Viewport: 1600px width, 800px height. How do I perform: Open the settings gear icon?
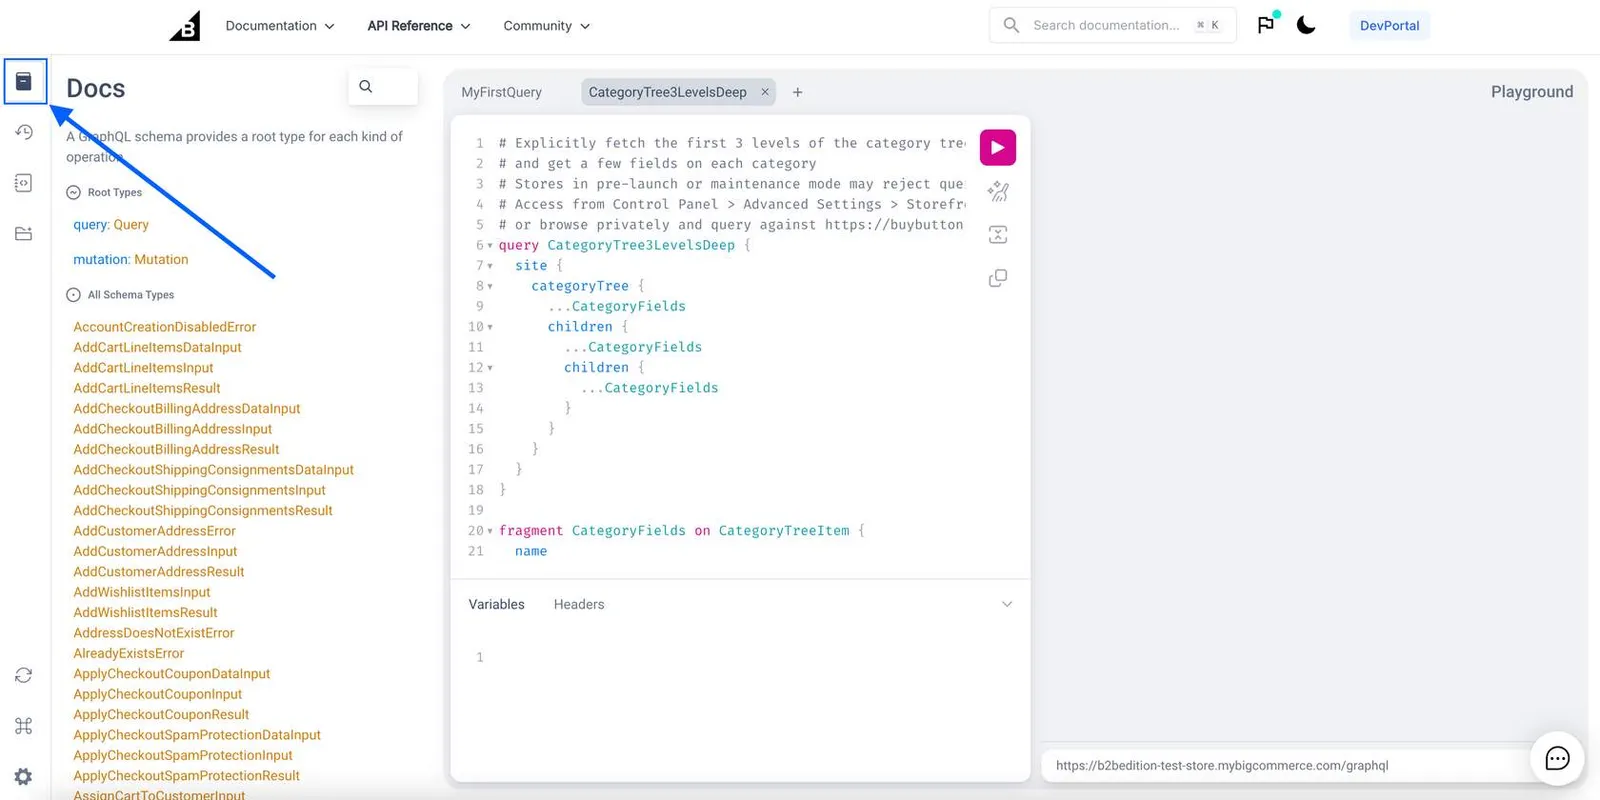click(x=24, y=776)
